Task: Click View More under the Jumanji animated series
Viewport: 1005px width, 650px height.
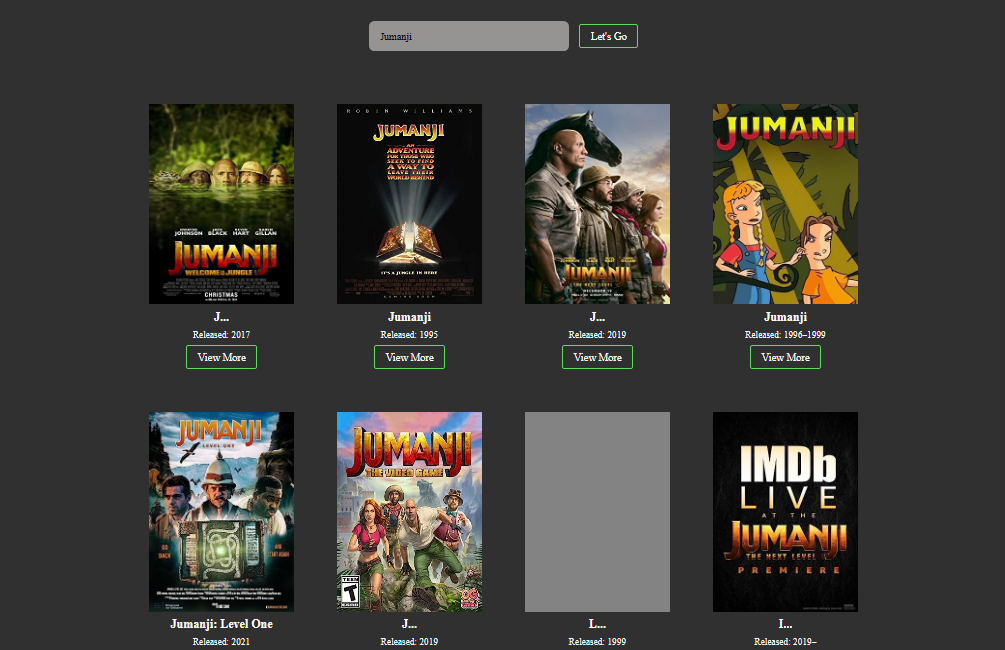Action: (785, 357)
